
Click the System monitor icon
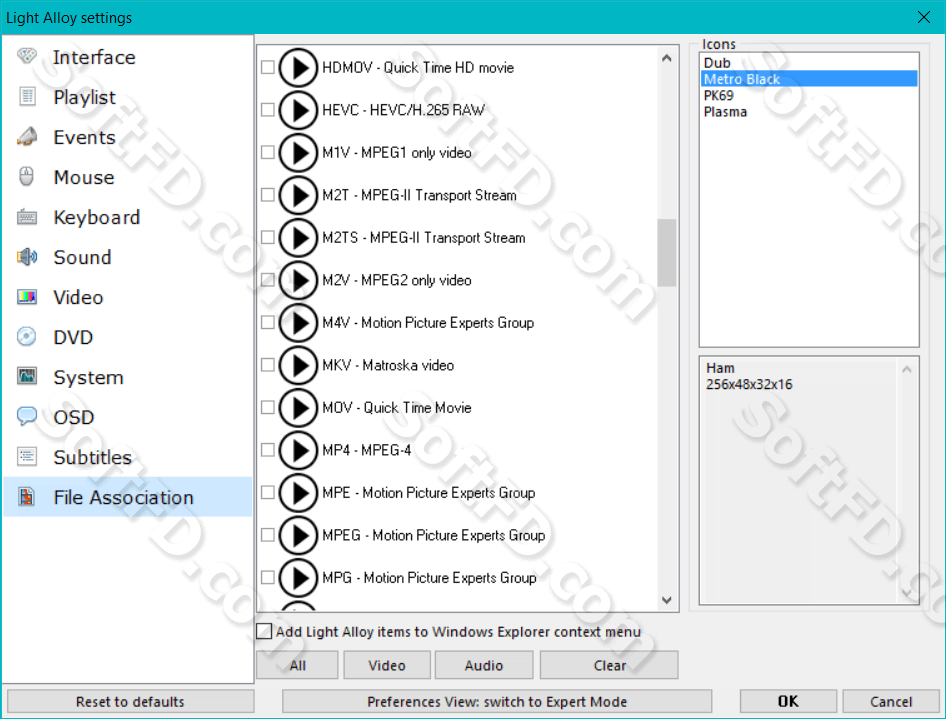[x=27, y=376]
